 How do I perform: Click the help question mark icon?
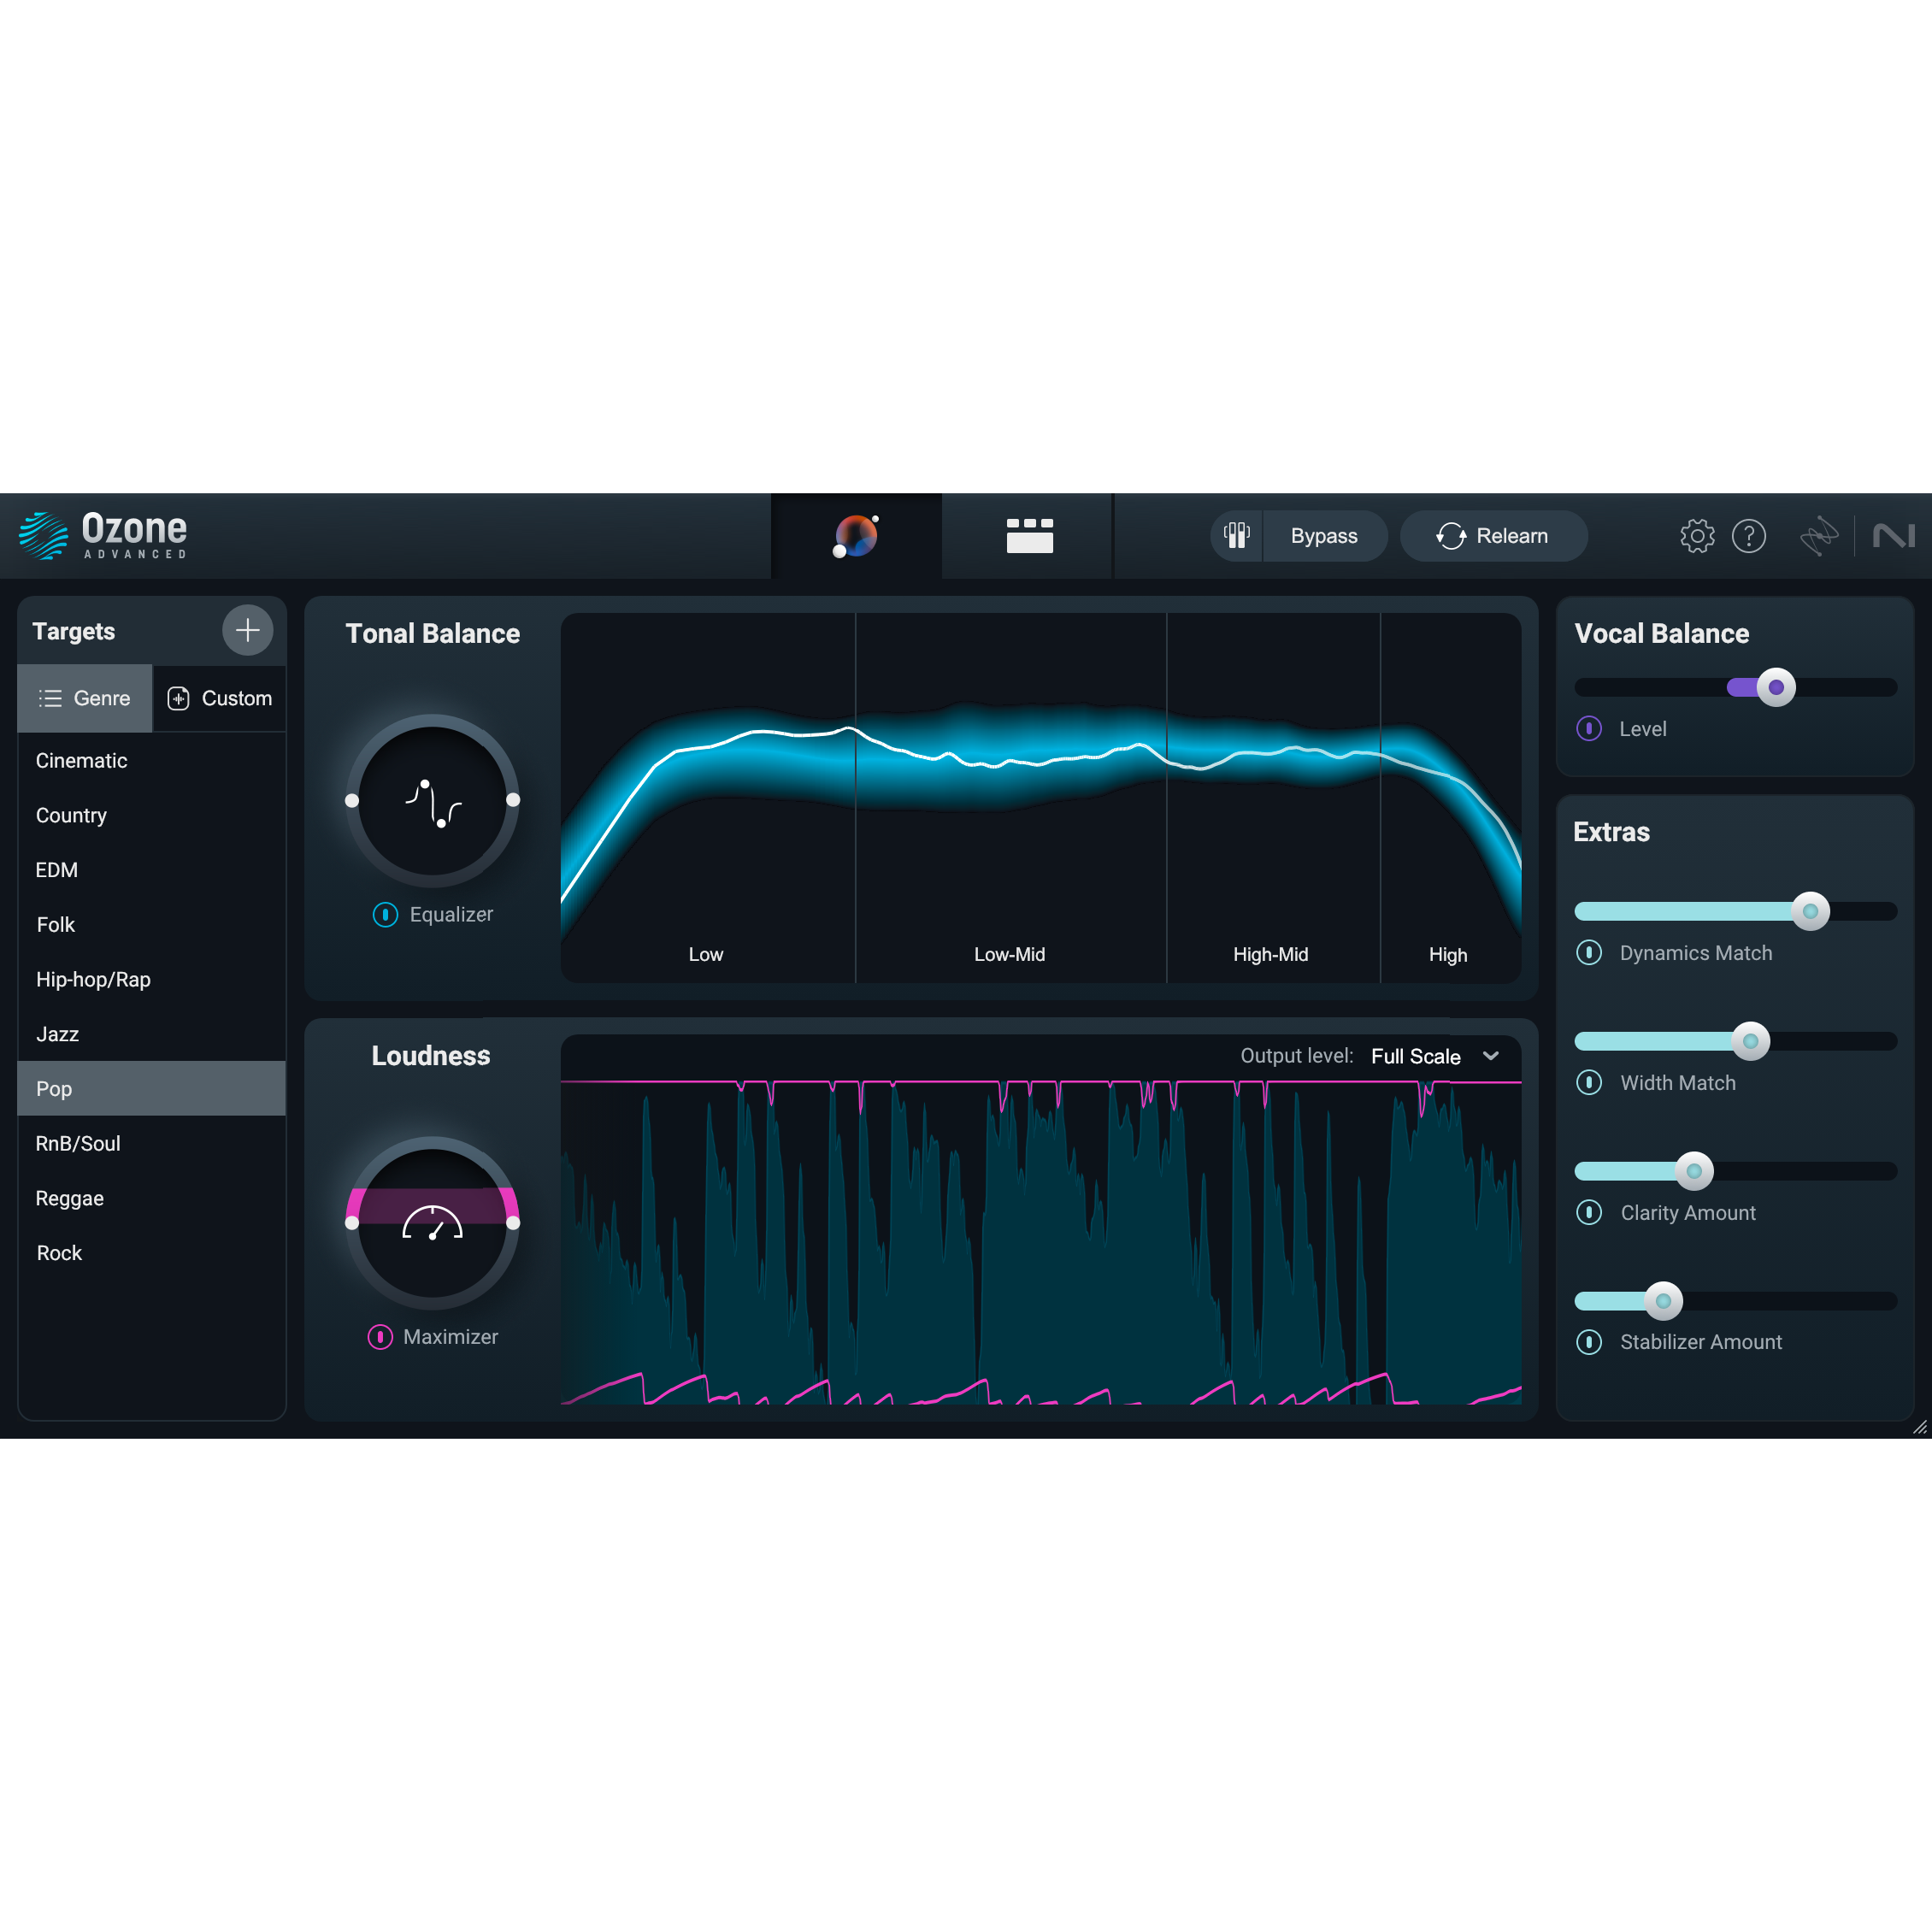click(x=1750, y=536)
